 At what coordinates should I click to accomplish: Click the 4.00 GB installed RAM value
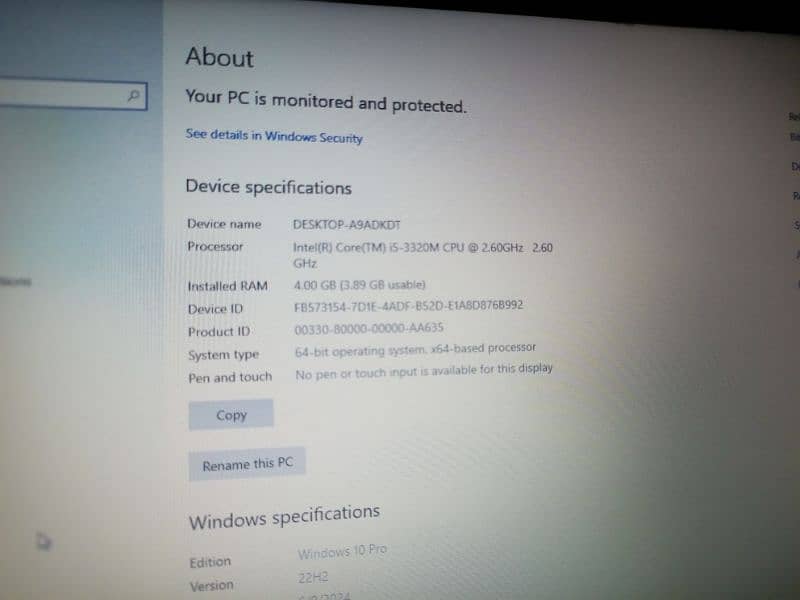click(x=360, y=285)
